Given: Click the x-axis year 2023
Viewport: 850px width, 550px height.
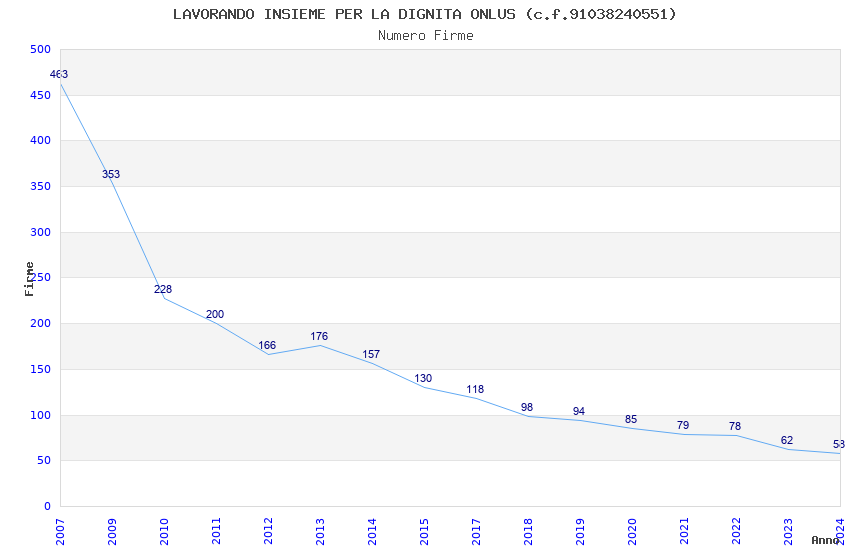Looking at the screenshot, I should (788, 532).
